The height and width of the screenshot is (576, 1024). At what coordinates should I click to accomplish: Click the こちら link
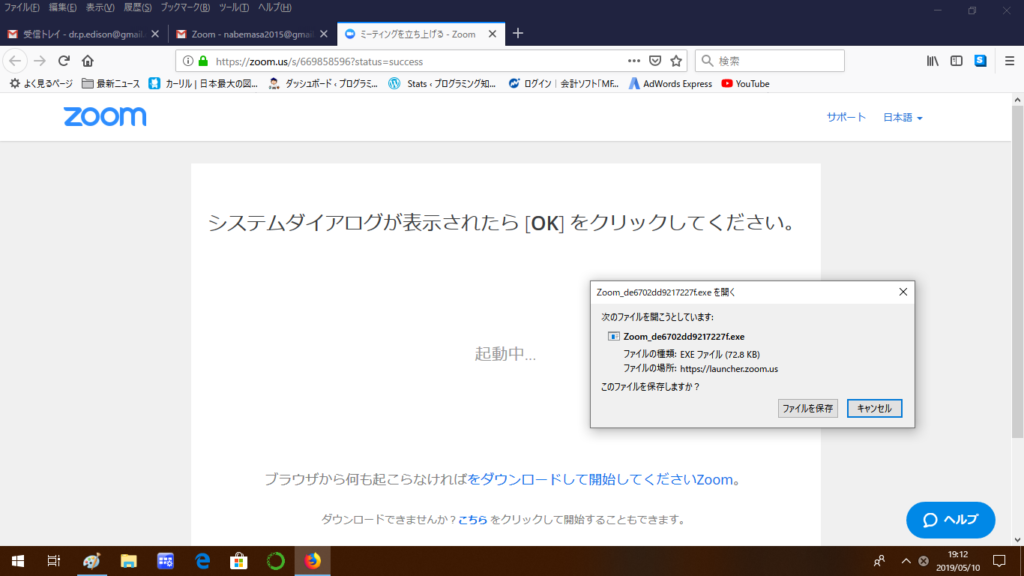tap(473, 520)
